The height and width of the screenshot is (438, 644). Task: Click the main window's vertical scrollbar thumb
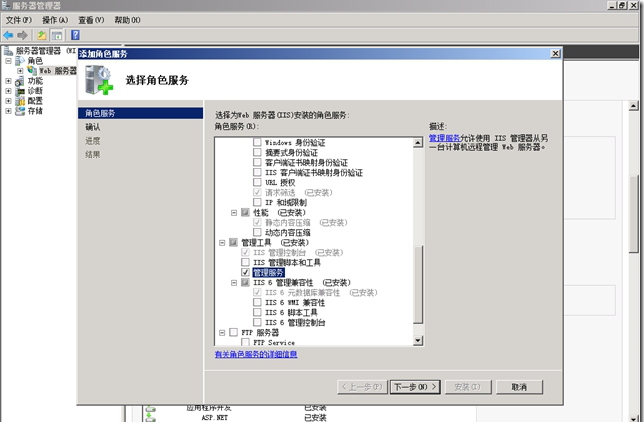pos(633,214)
